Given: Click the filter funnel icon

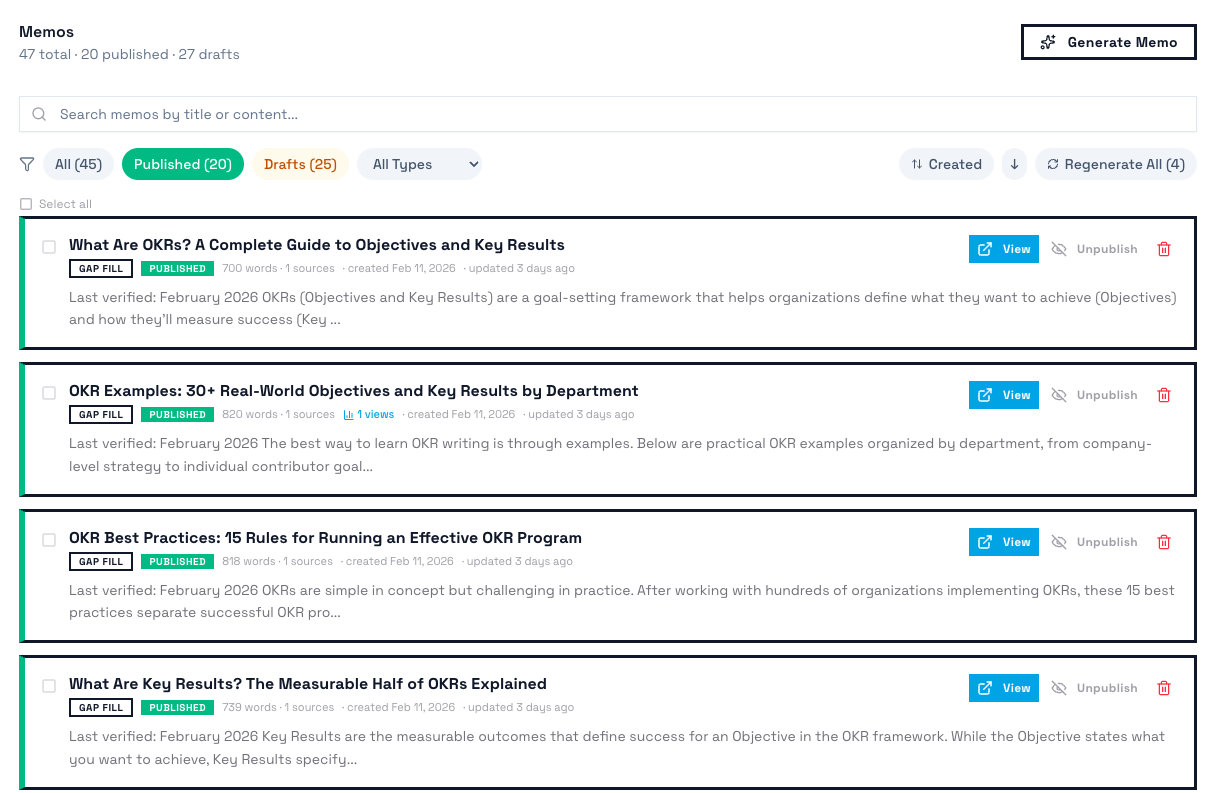Looking at the screenshot, I should [26, 164].
